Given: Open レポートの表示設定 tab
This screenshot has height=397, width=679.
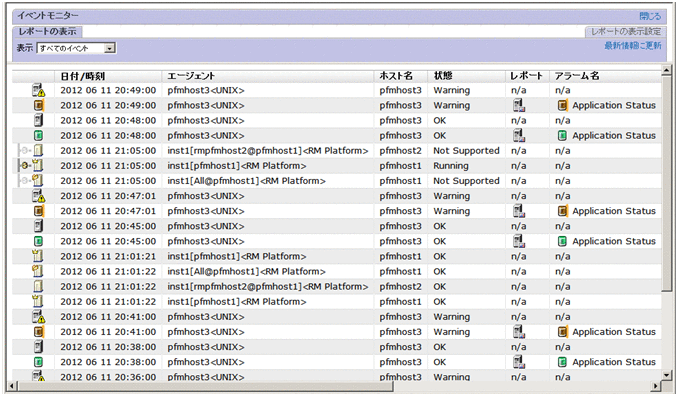Looking at the screenshot, I should (626, 32).
